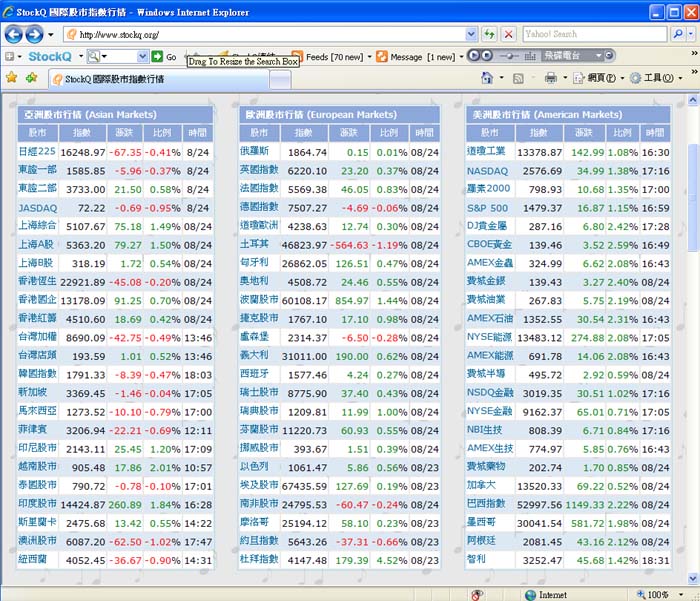Open Message [1 new] on the toolbar
700x601 pixels.
416,57
